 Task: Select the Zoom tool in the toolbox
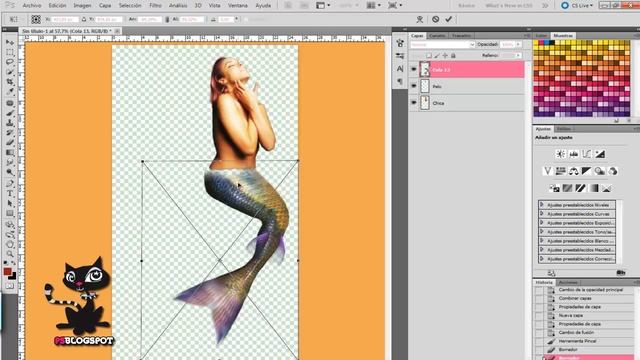click(x=10, y=254)
